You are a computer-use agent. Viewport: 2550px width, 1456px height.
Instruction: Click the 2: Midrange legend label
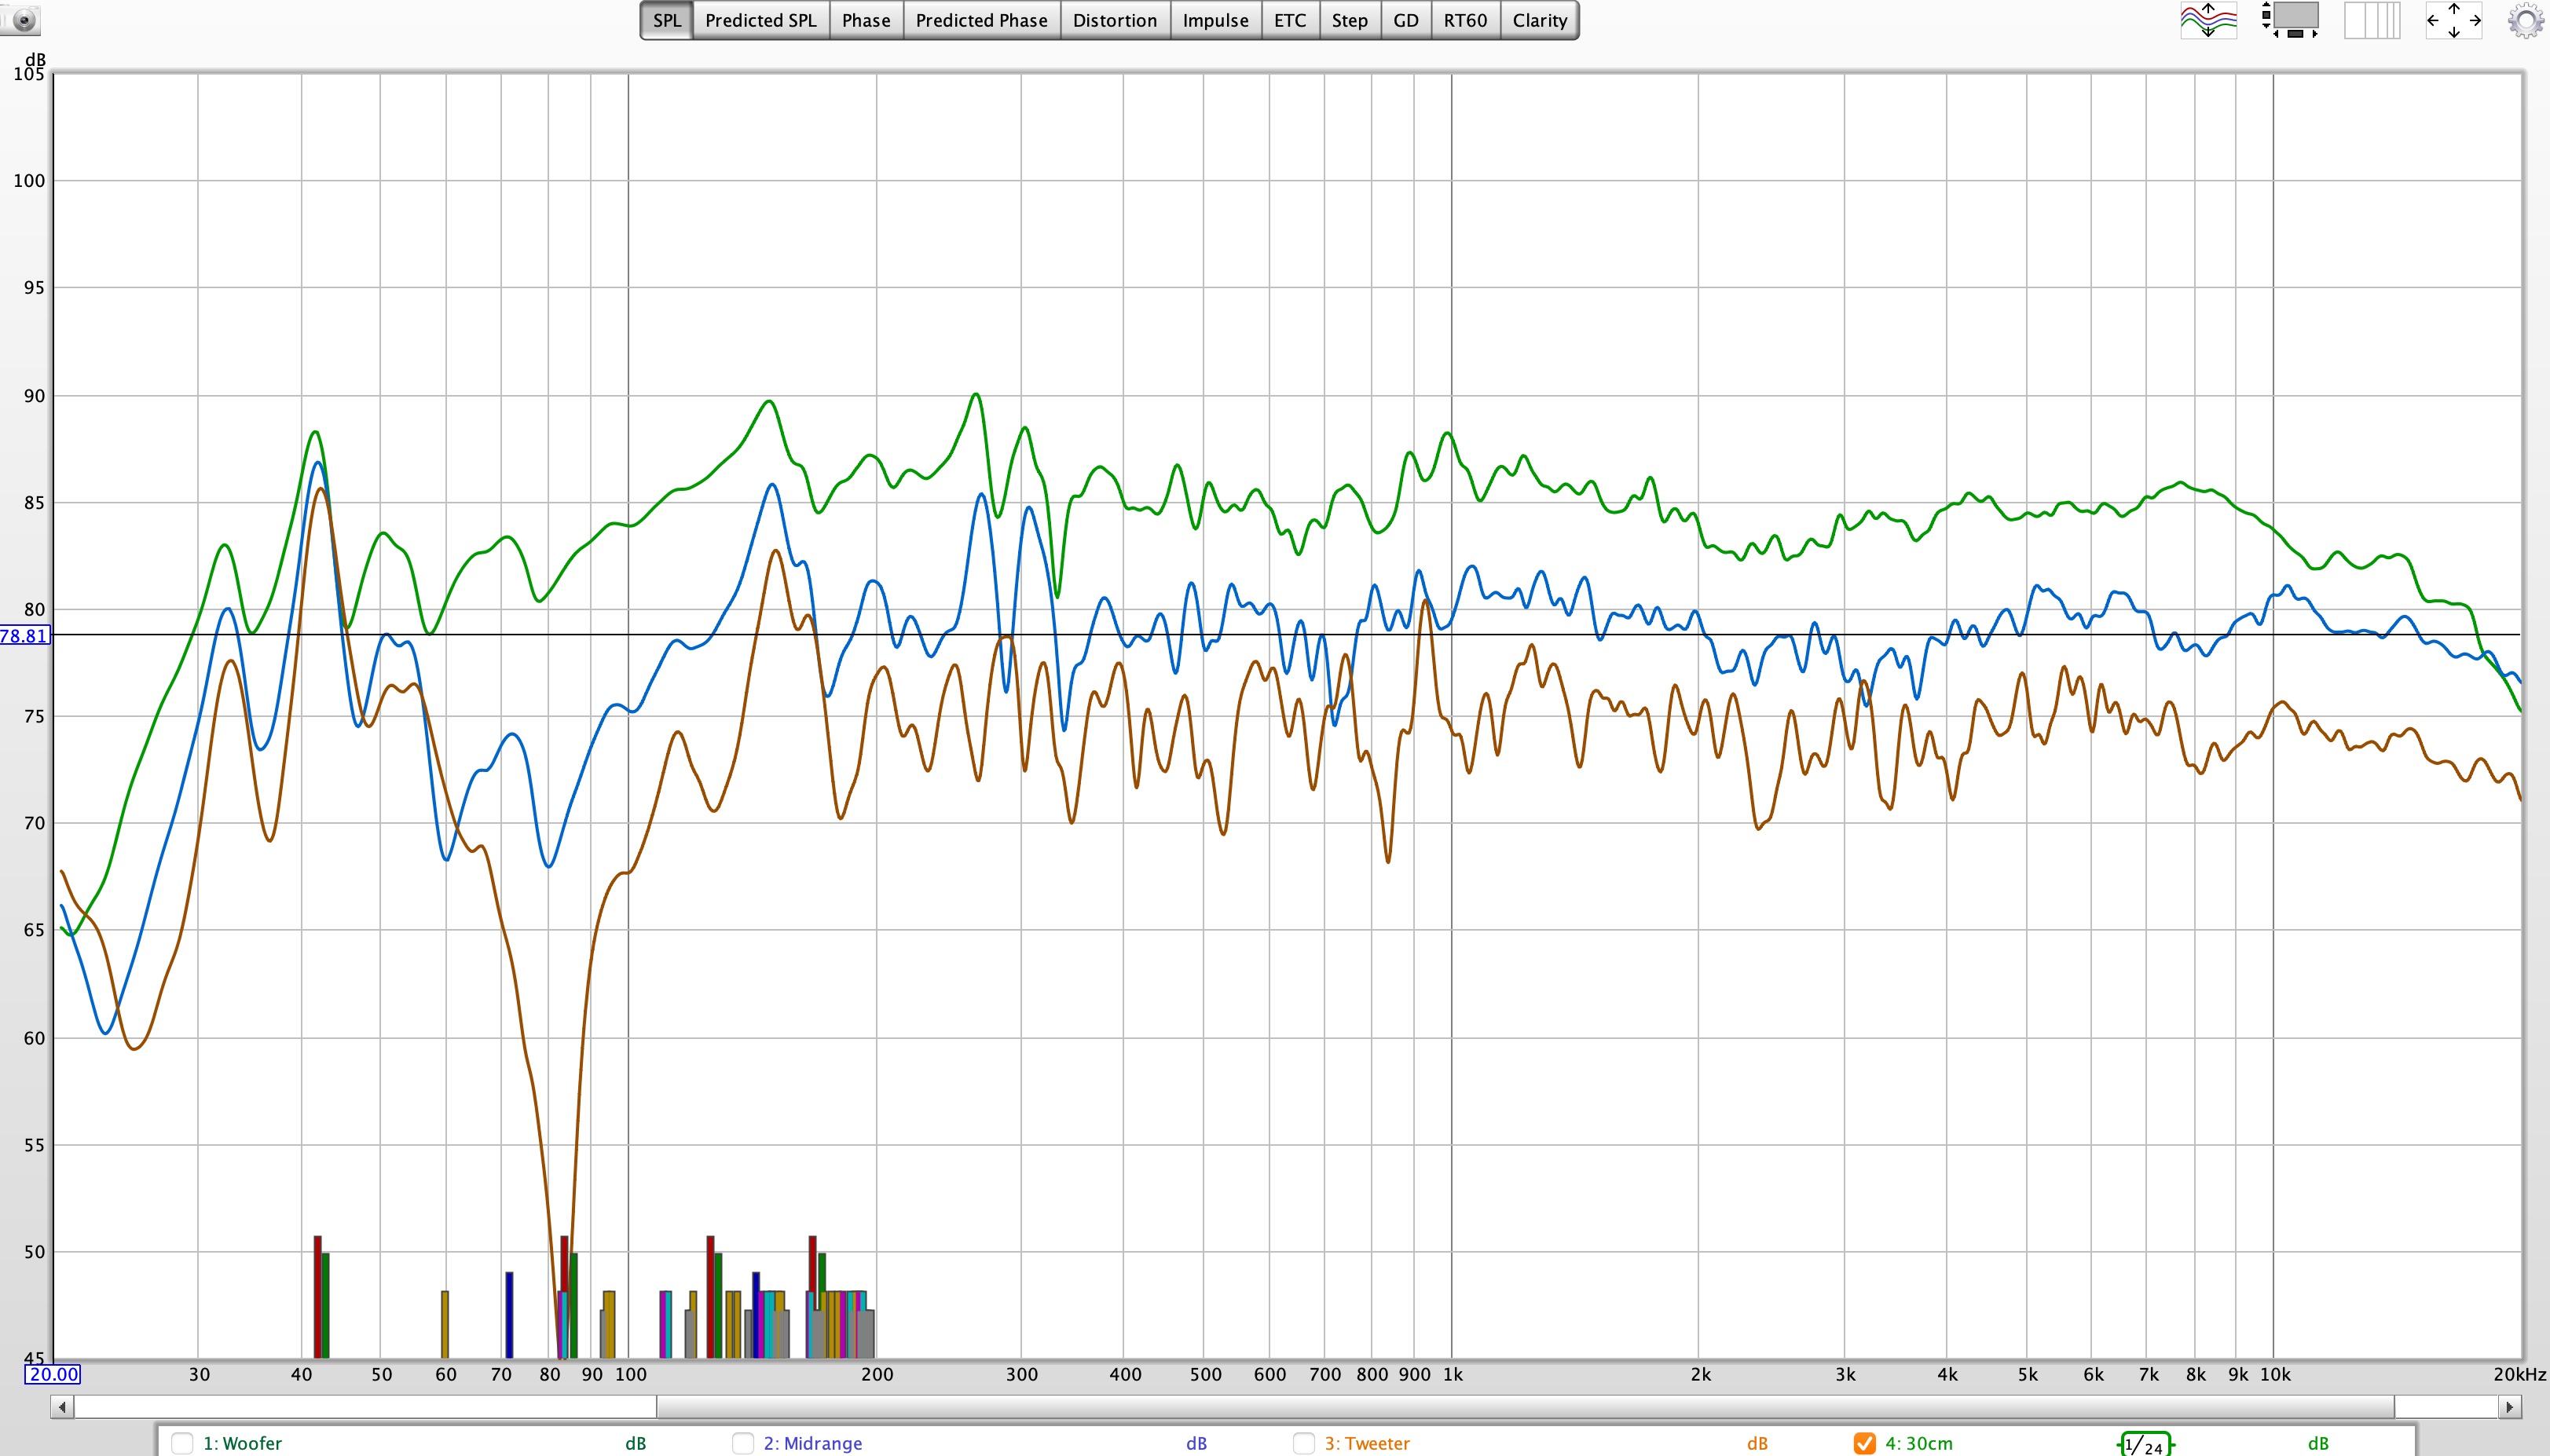[812, 1443]
